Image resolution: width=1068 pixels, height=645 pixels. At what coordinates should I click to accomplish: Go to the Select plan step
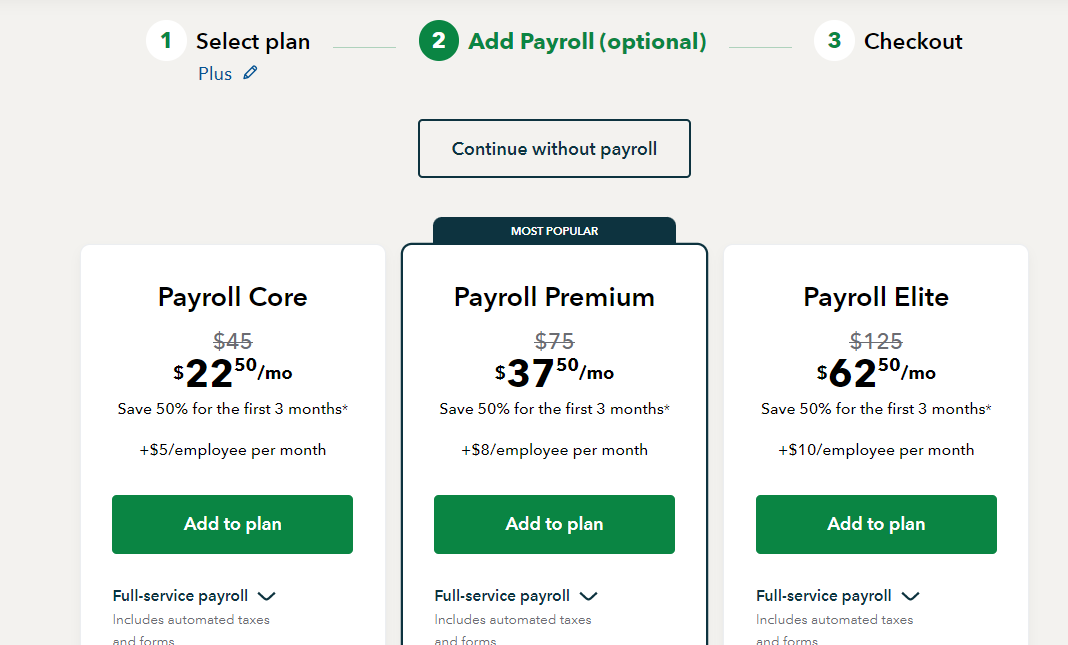(x=253, y=42)
